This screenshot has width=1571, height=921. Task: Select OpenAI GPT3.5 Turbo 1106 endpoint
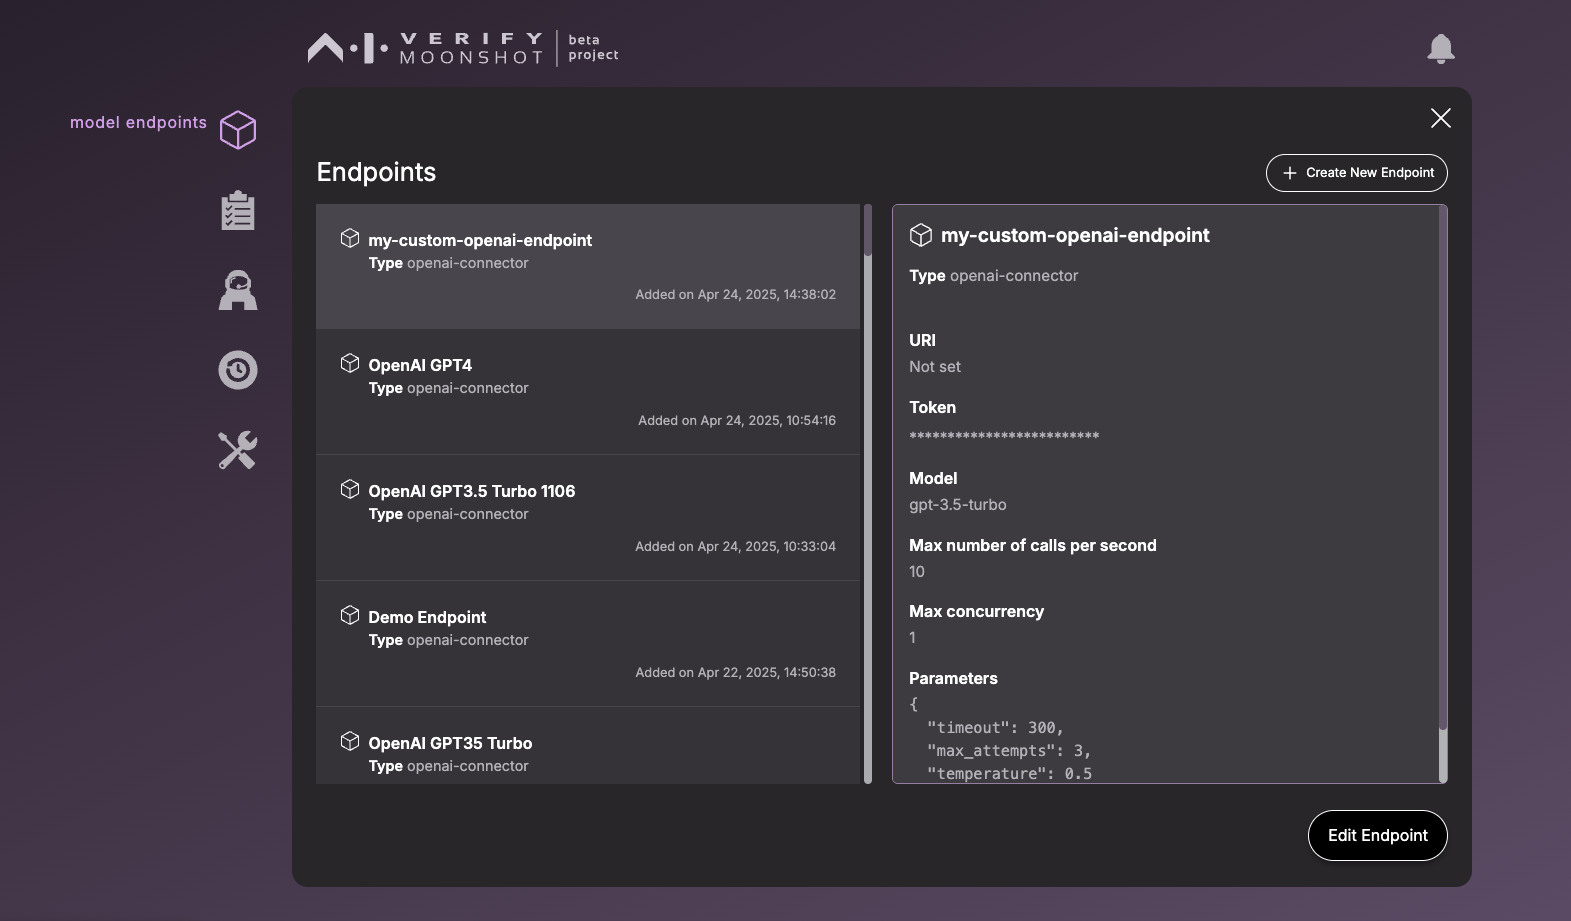point(588,518)
